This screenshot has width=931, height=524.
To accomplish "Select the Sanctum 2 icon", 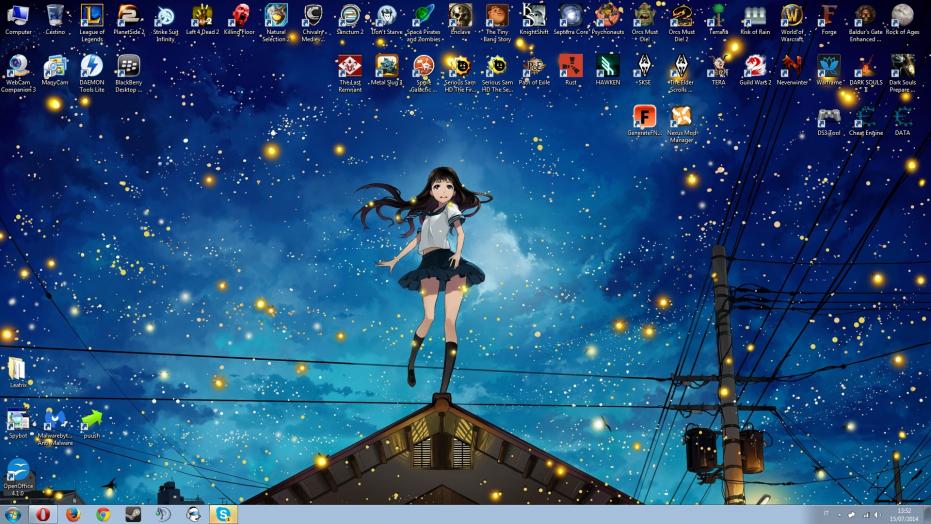I will (350, 20).
